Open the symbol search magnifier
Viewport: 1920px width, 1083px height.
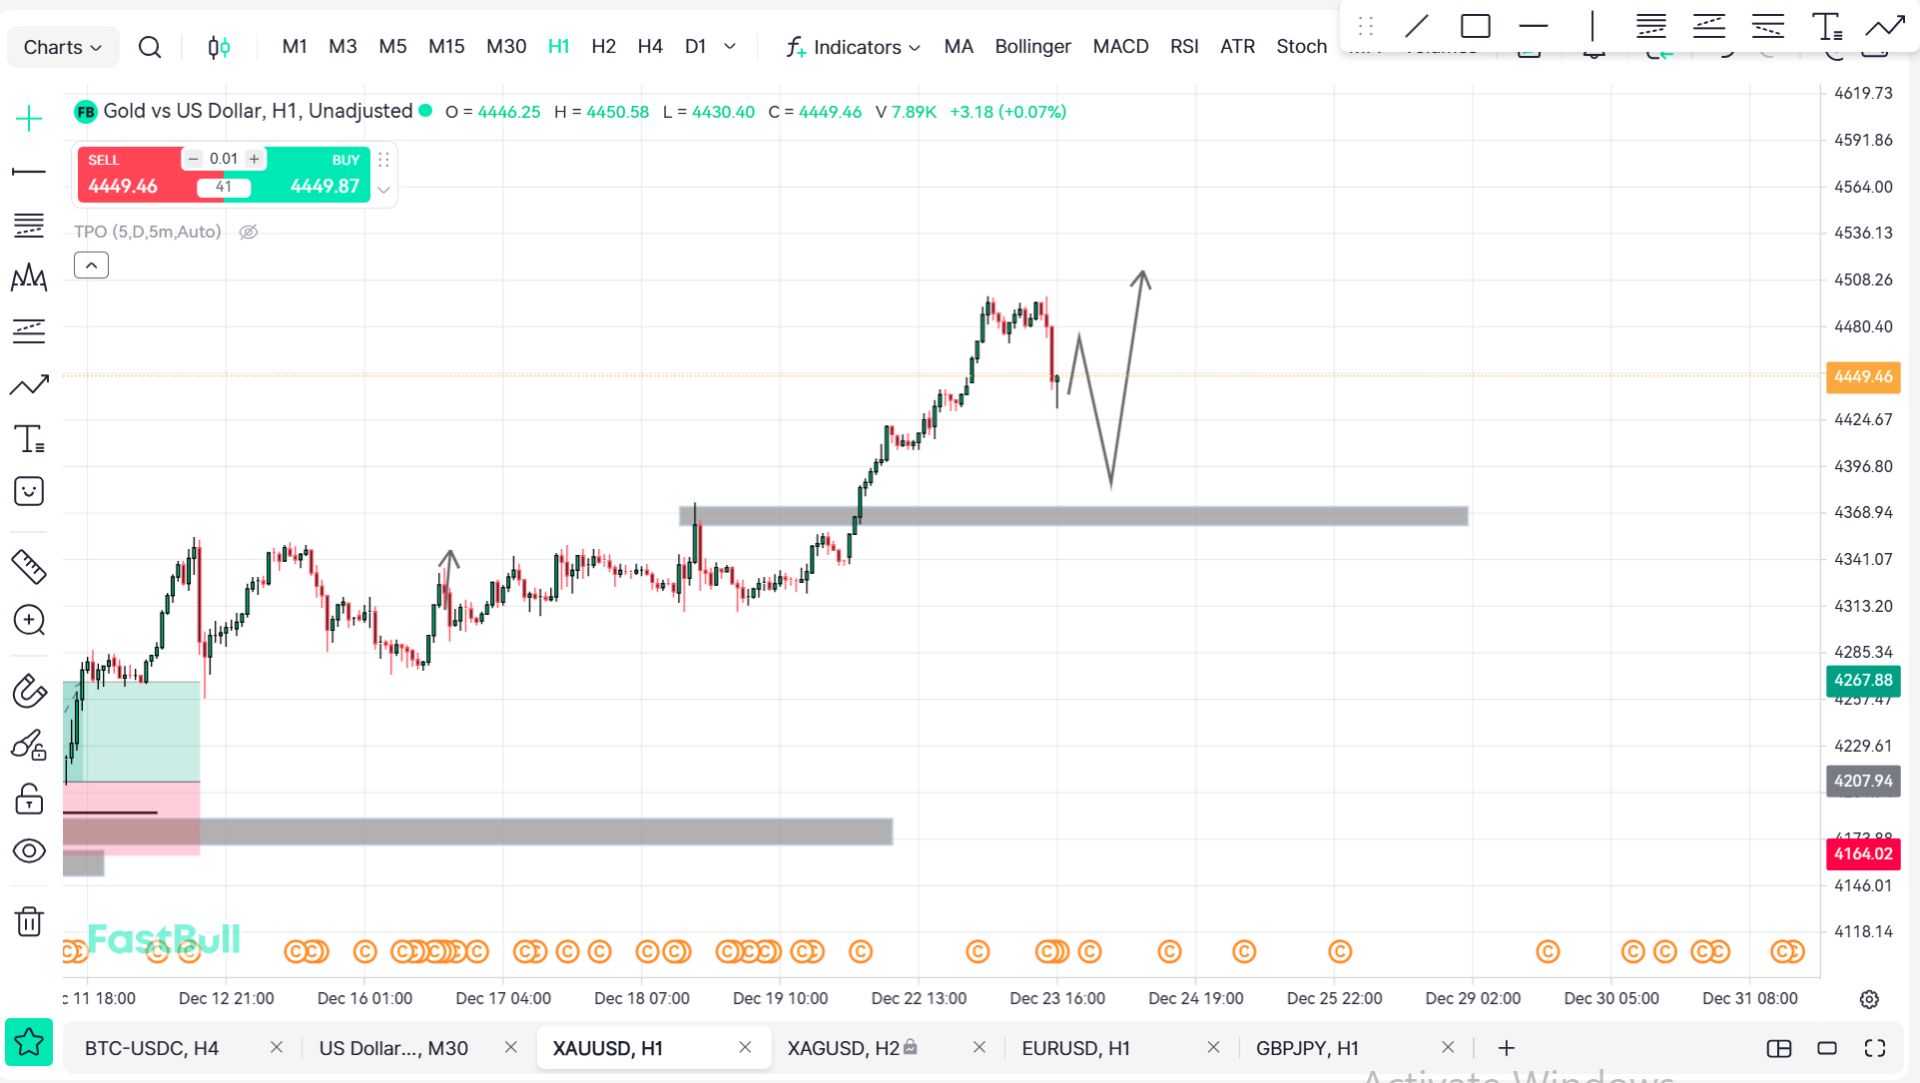click(x=150, y=47)
